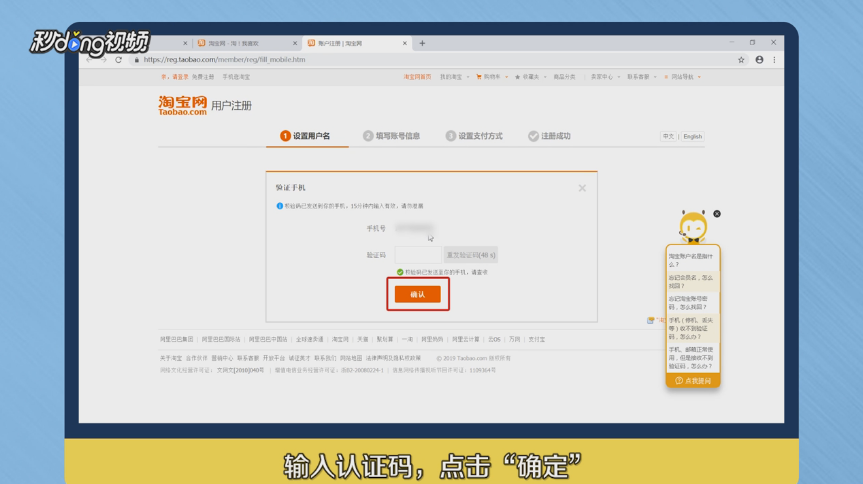This screenshot has height=484, width=863.
Task: Open the Chrome profile account icon
Action: [759, 59]
